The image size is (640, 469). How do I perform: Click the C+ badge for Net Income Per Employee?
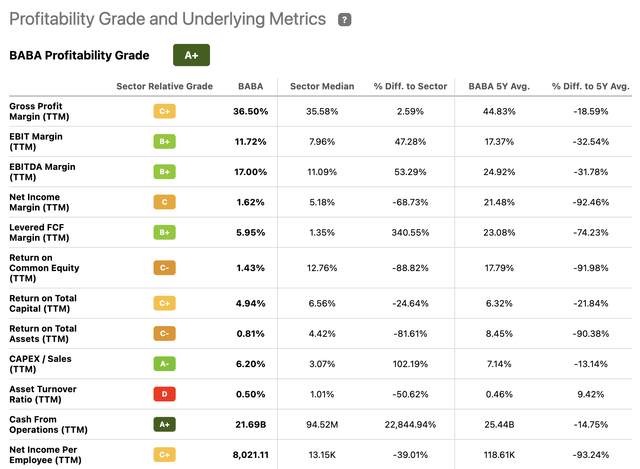[165, 457]
